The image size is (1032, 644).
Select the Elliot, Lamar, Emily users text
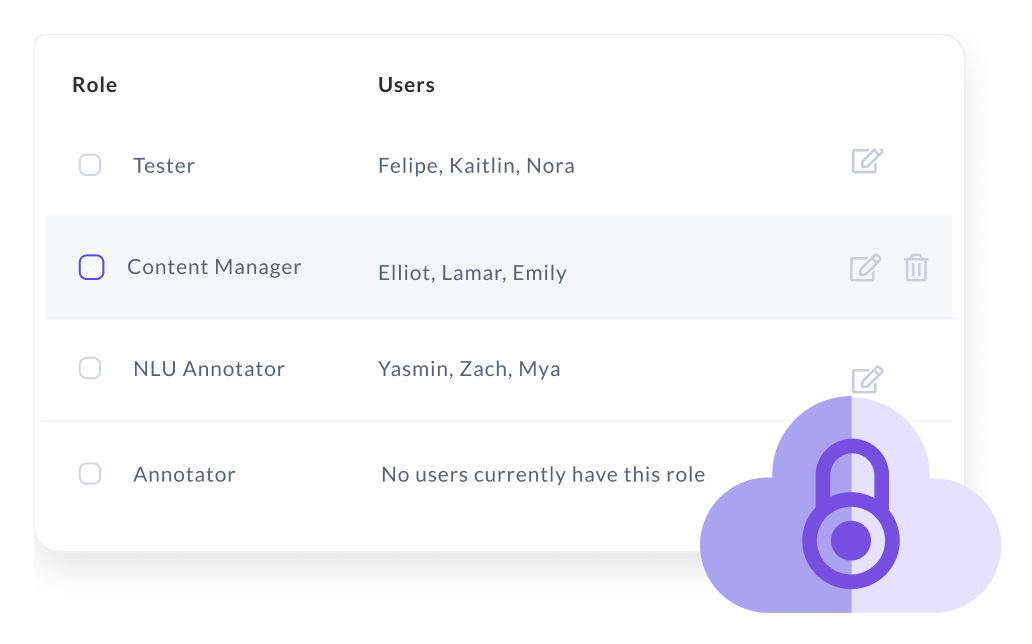[x=473, y=272]
